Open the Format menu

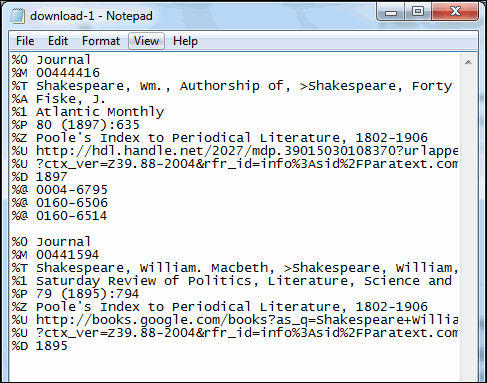[101, 41]
